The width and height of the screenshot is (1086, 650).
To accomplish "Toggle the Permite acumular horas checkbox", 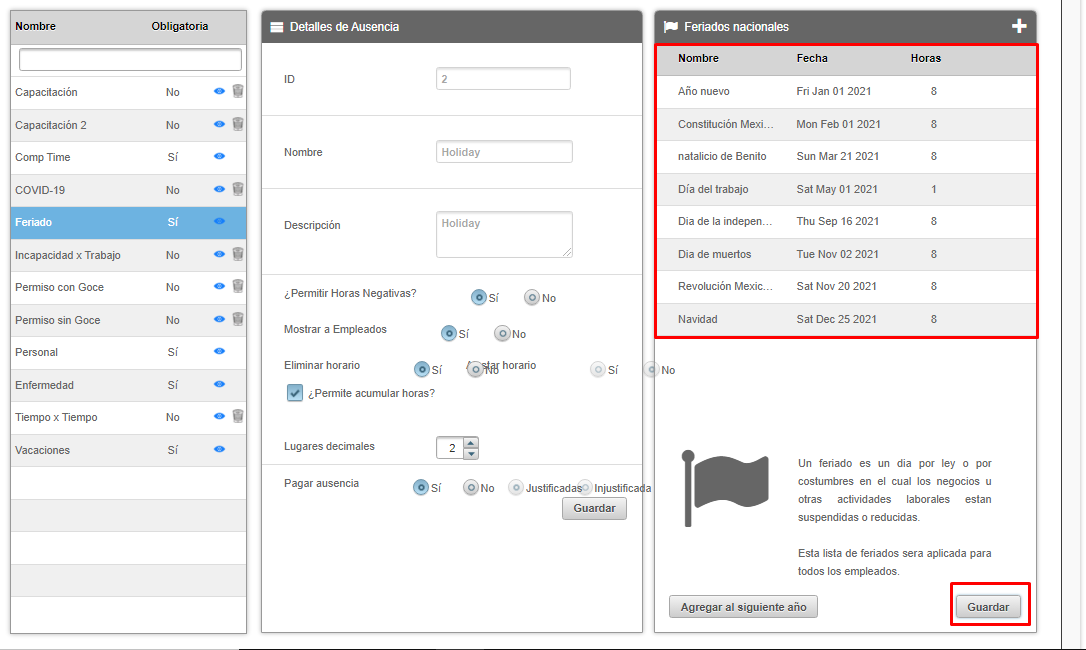I will coord(295,393).
